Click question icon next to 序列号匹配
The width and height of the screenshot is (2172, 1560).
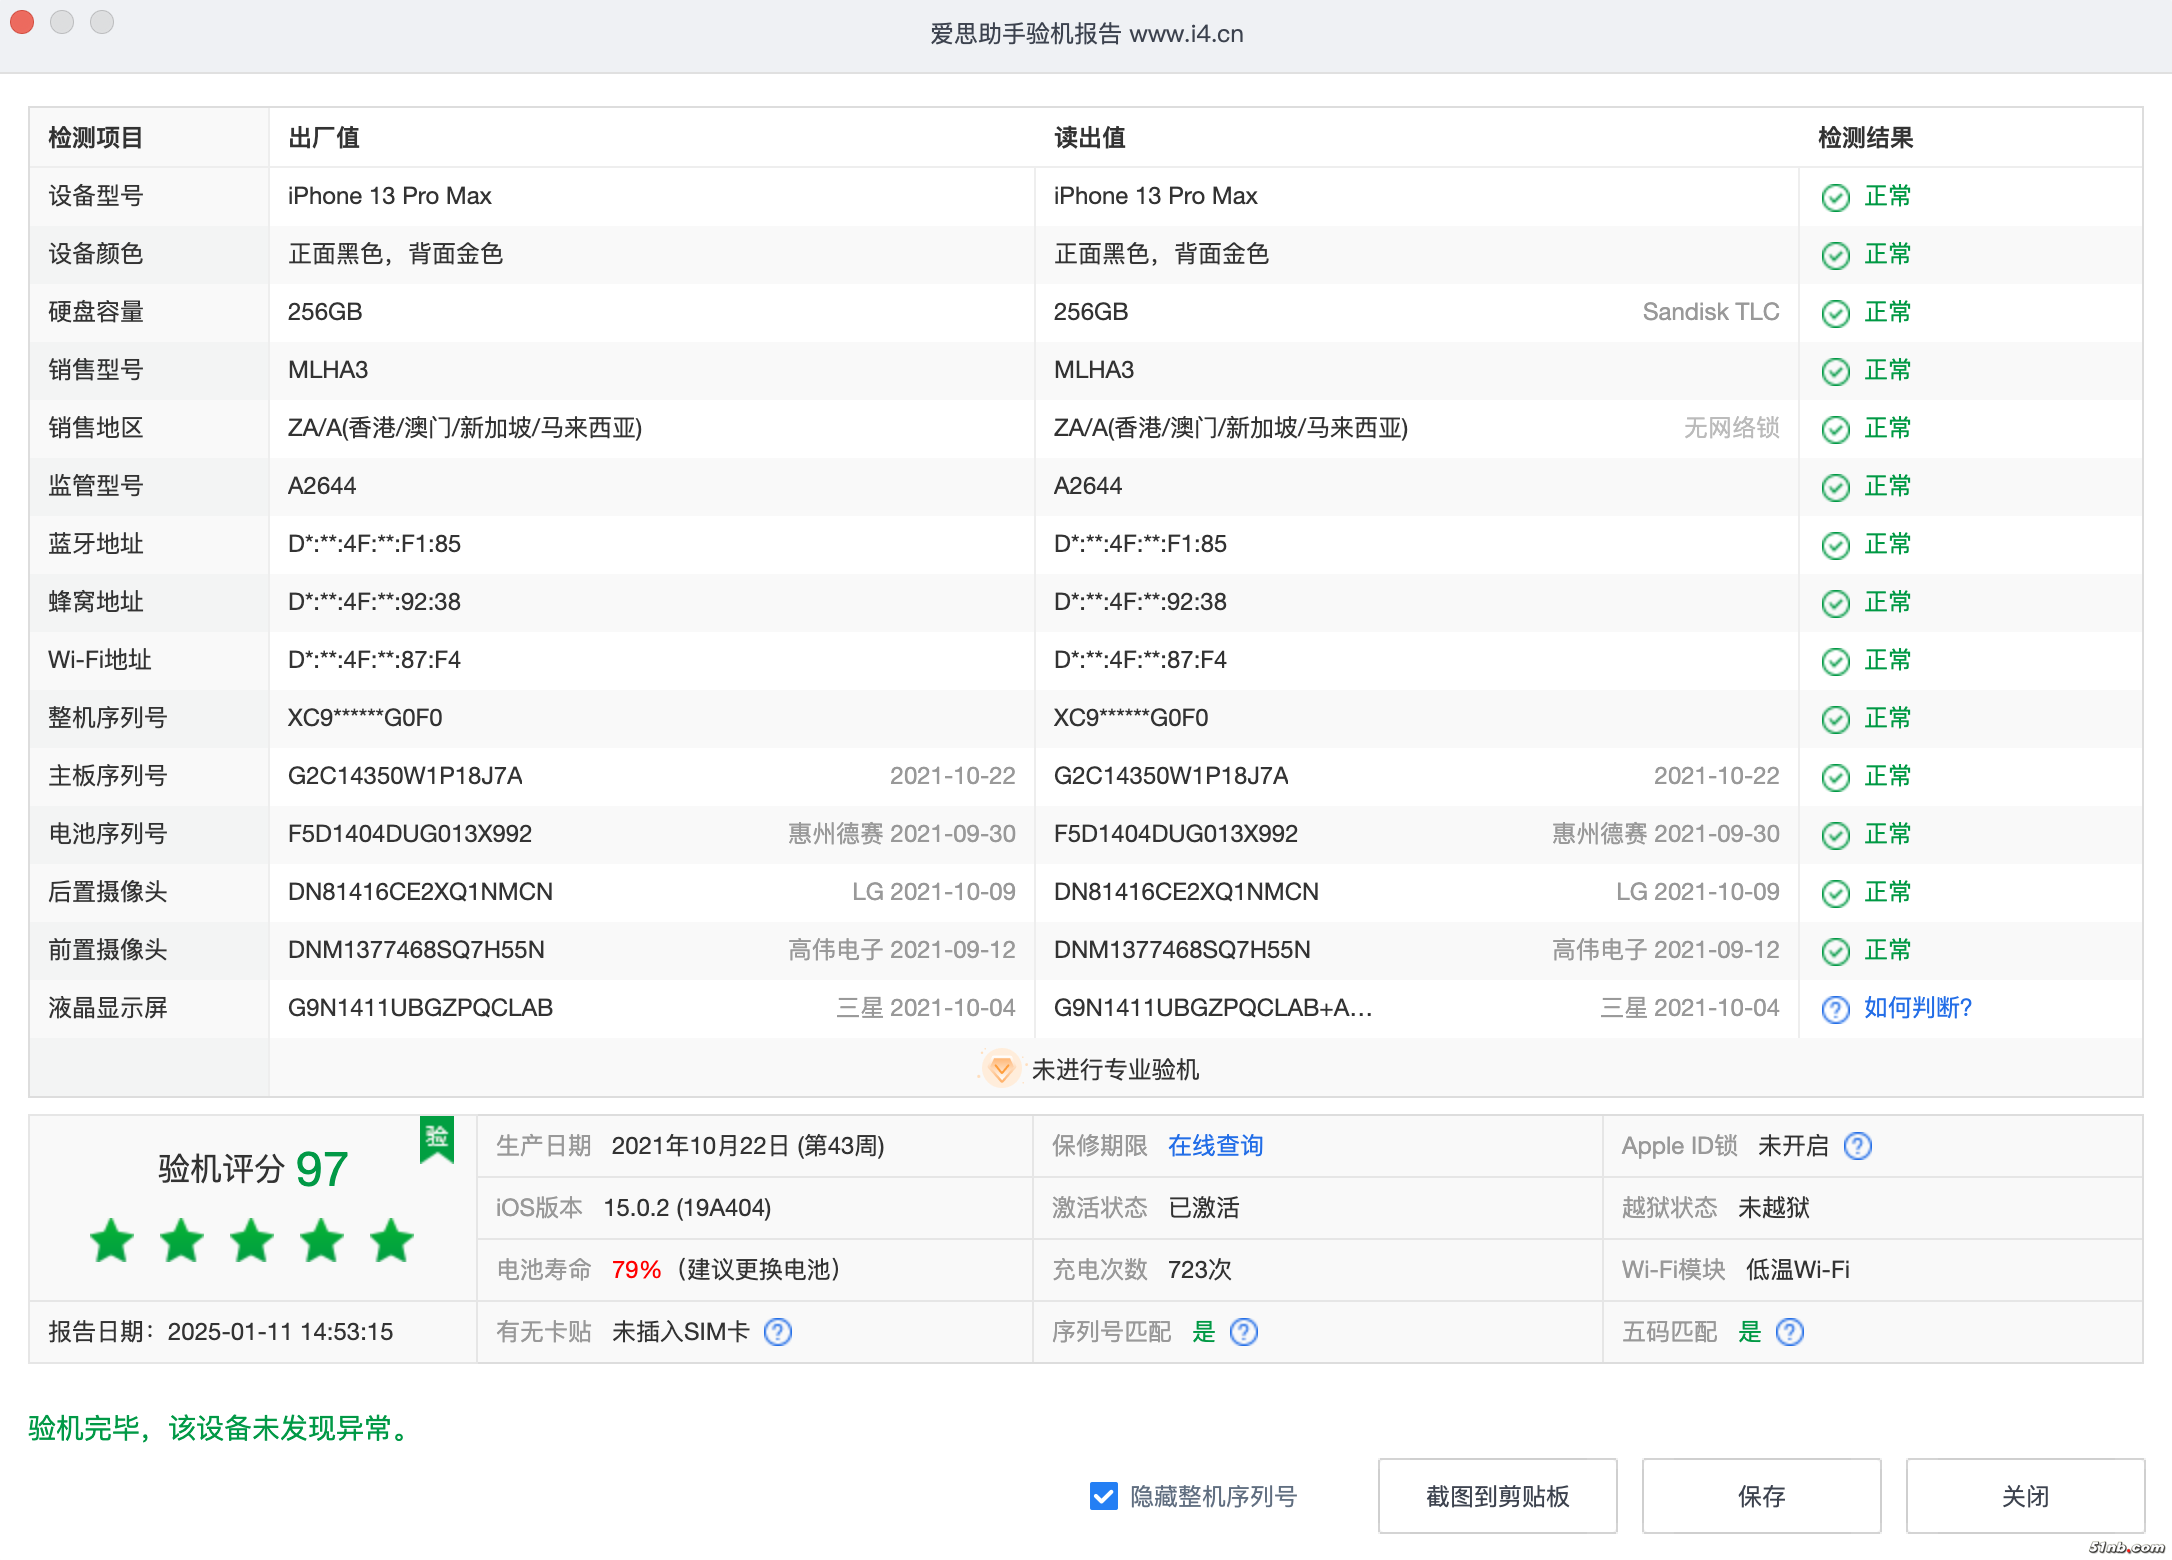click(1243, 1332)
